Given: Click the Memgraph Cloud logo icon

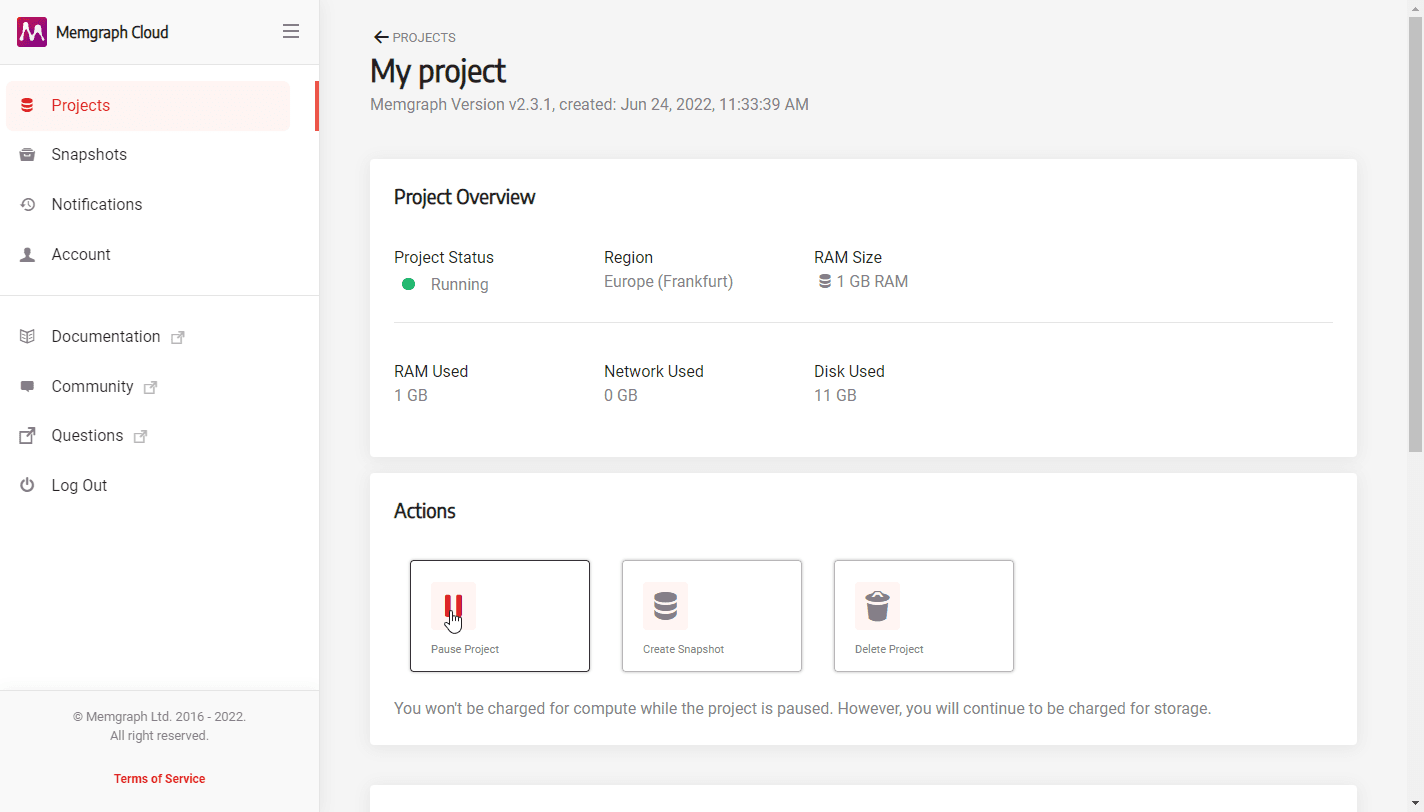Looking at the screenshot, I should click(32, 32).
